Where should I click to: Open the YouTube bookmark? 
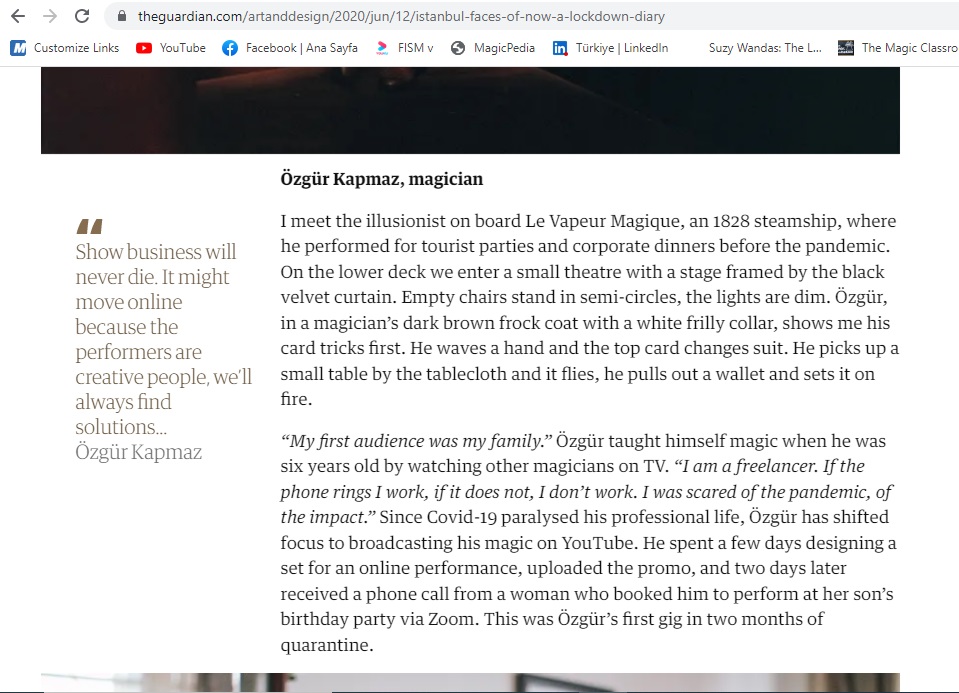pos(171,48)
